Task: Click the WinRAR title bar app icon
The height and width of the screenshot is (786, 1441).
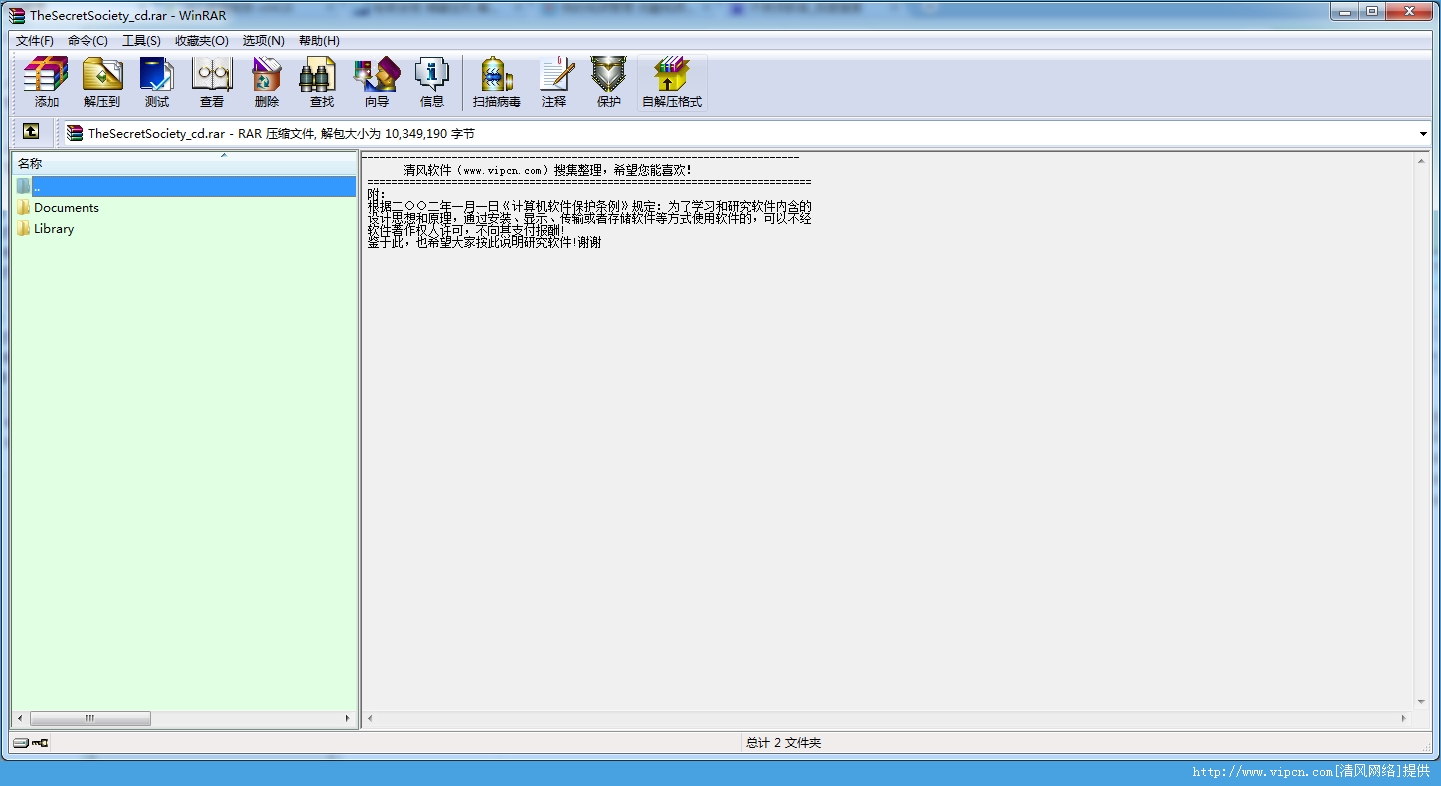Action: point(17,15)
